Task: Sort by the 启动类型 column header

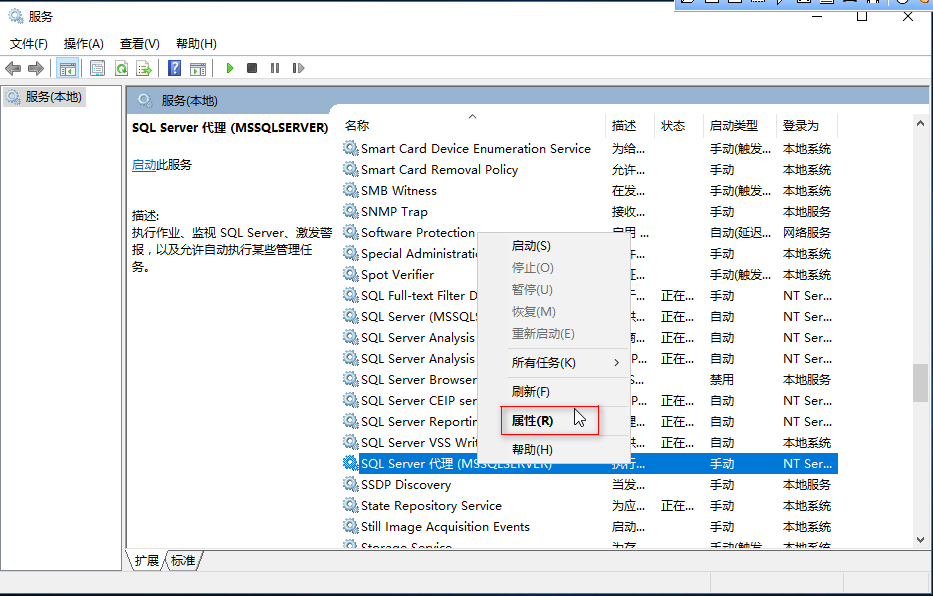Action: 740,126
